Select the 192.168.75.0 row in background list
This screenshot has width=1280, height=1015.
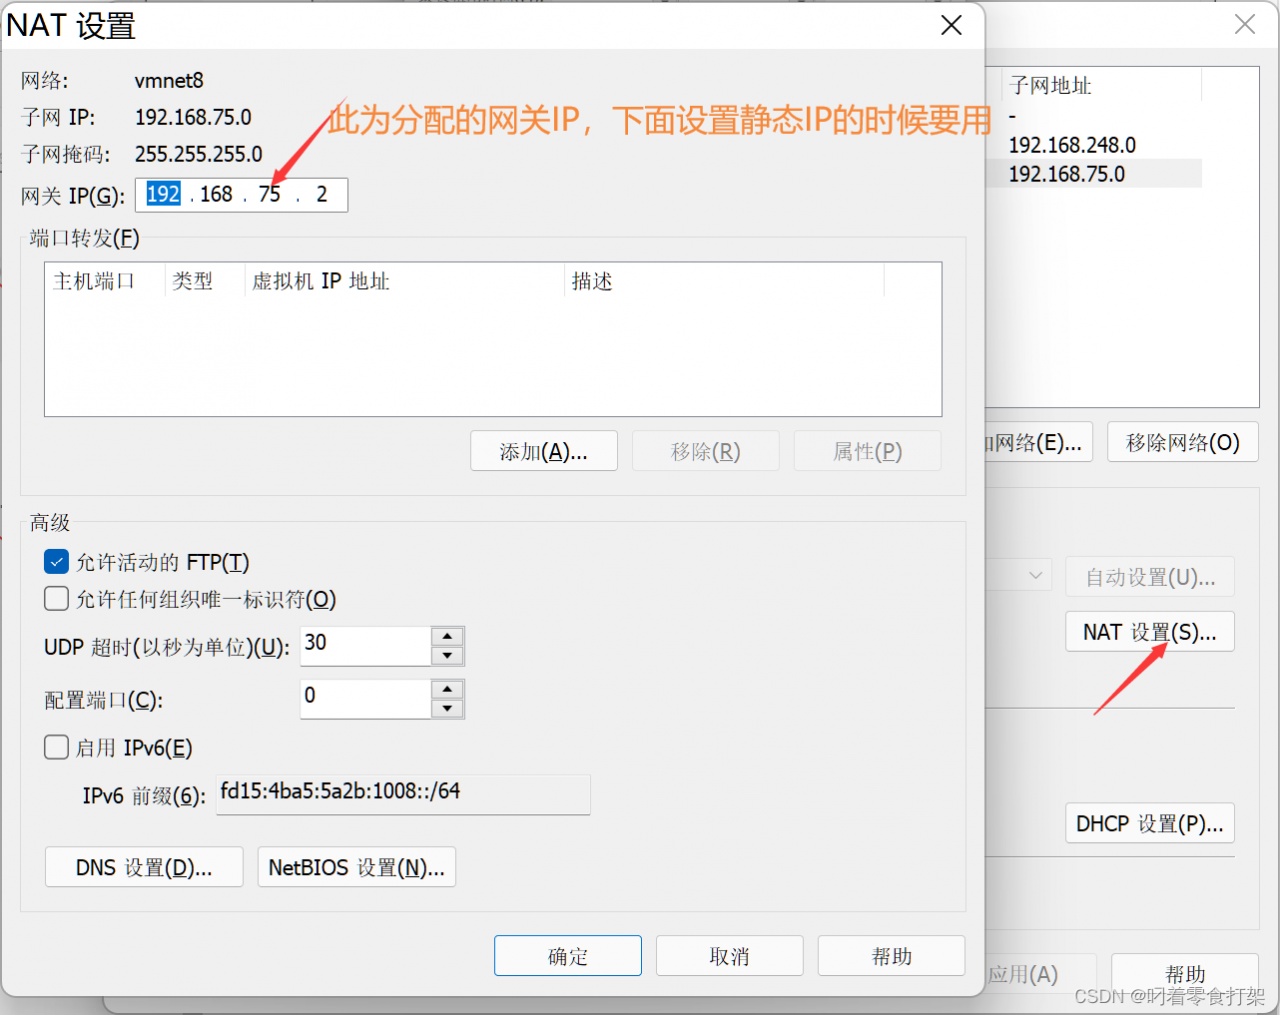[x=1094, y=174]
